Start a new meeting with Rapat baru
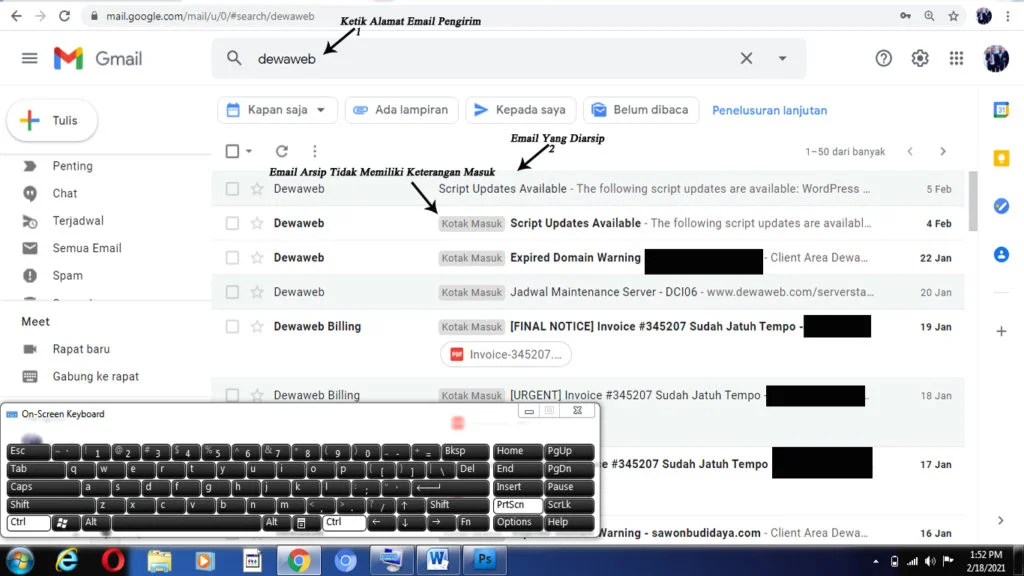 [x=81, y=349]
